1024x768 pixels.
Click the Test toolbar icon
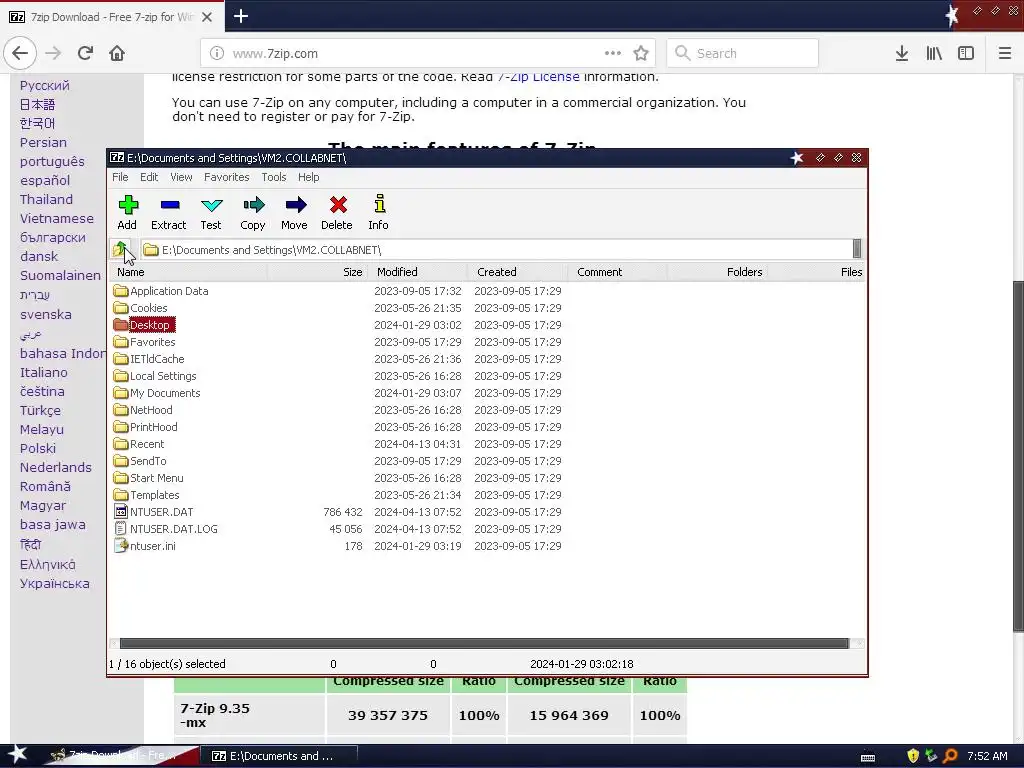[x=211, y=212]
